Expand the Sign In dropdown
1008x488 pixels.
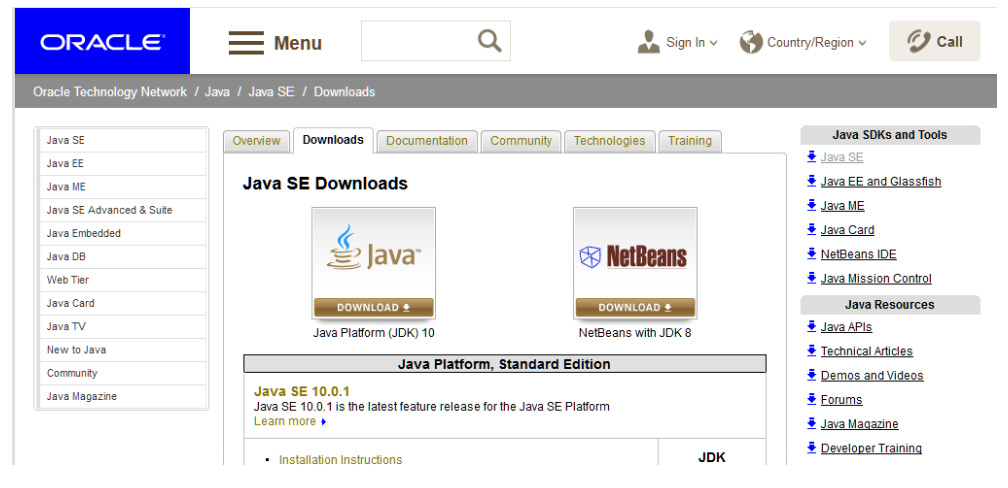click(713, 43)
